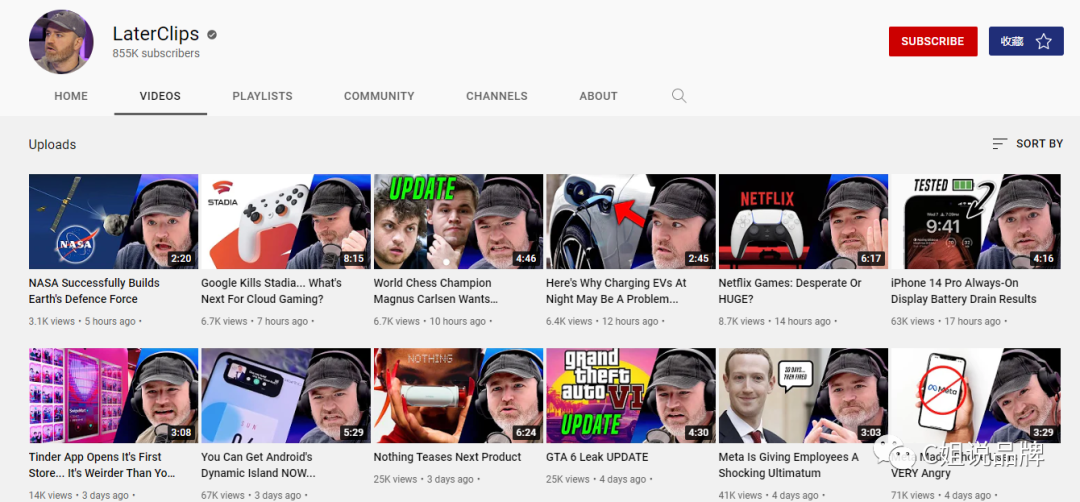Click the star icon in the 收藏 button
Screen dimensions: 1080x502
[1043, 41]
